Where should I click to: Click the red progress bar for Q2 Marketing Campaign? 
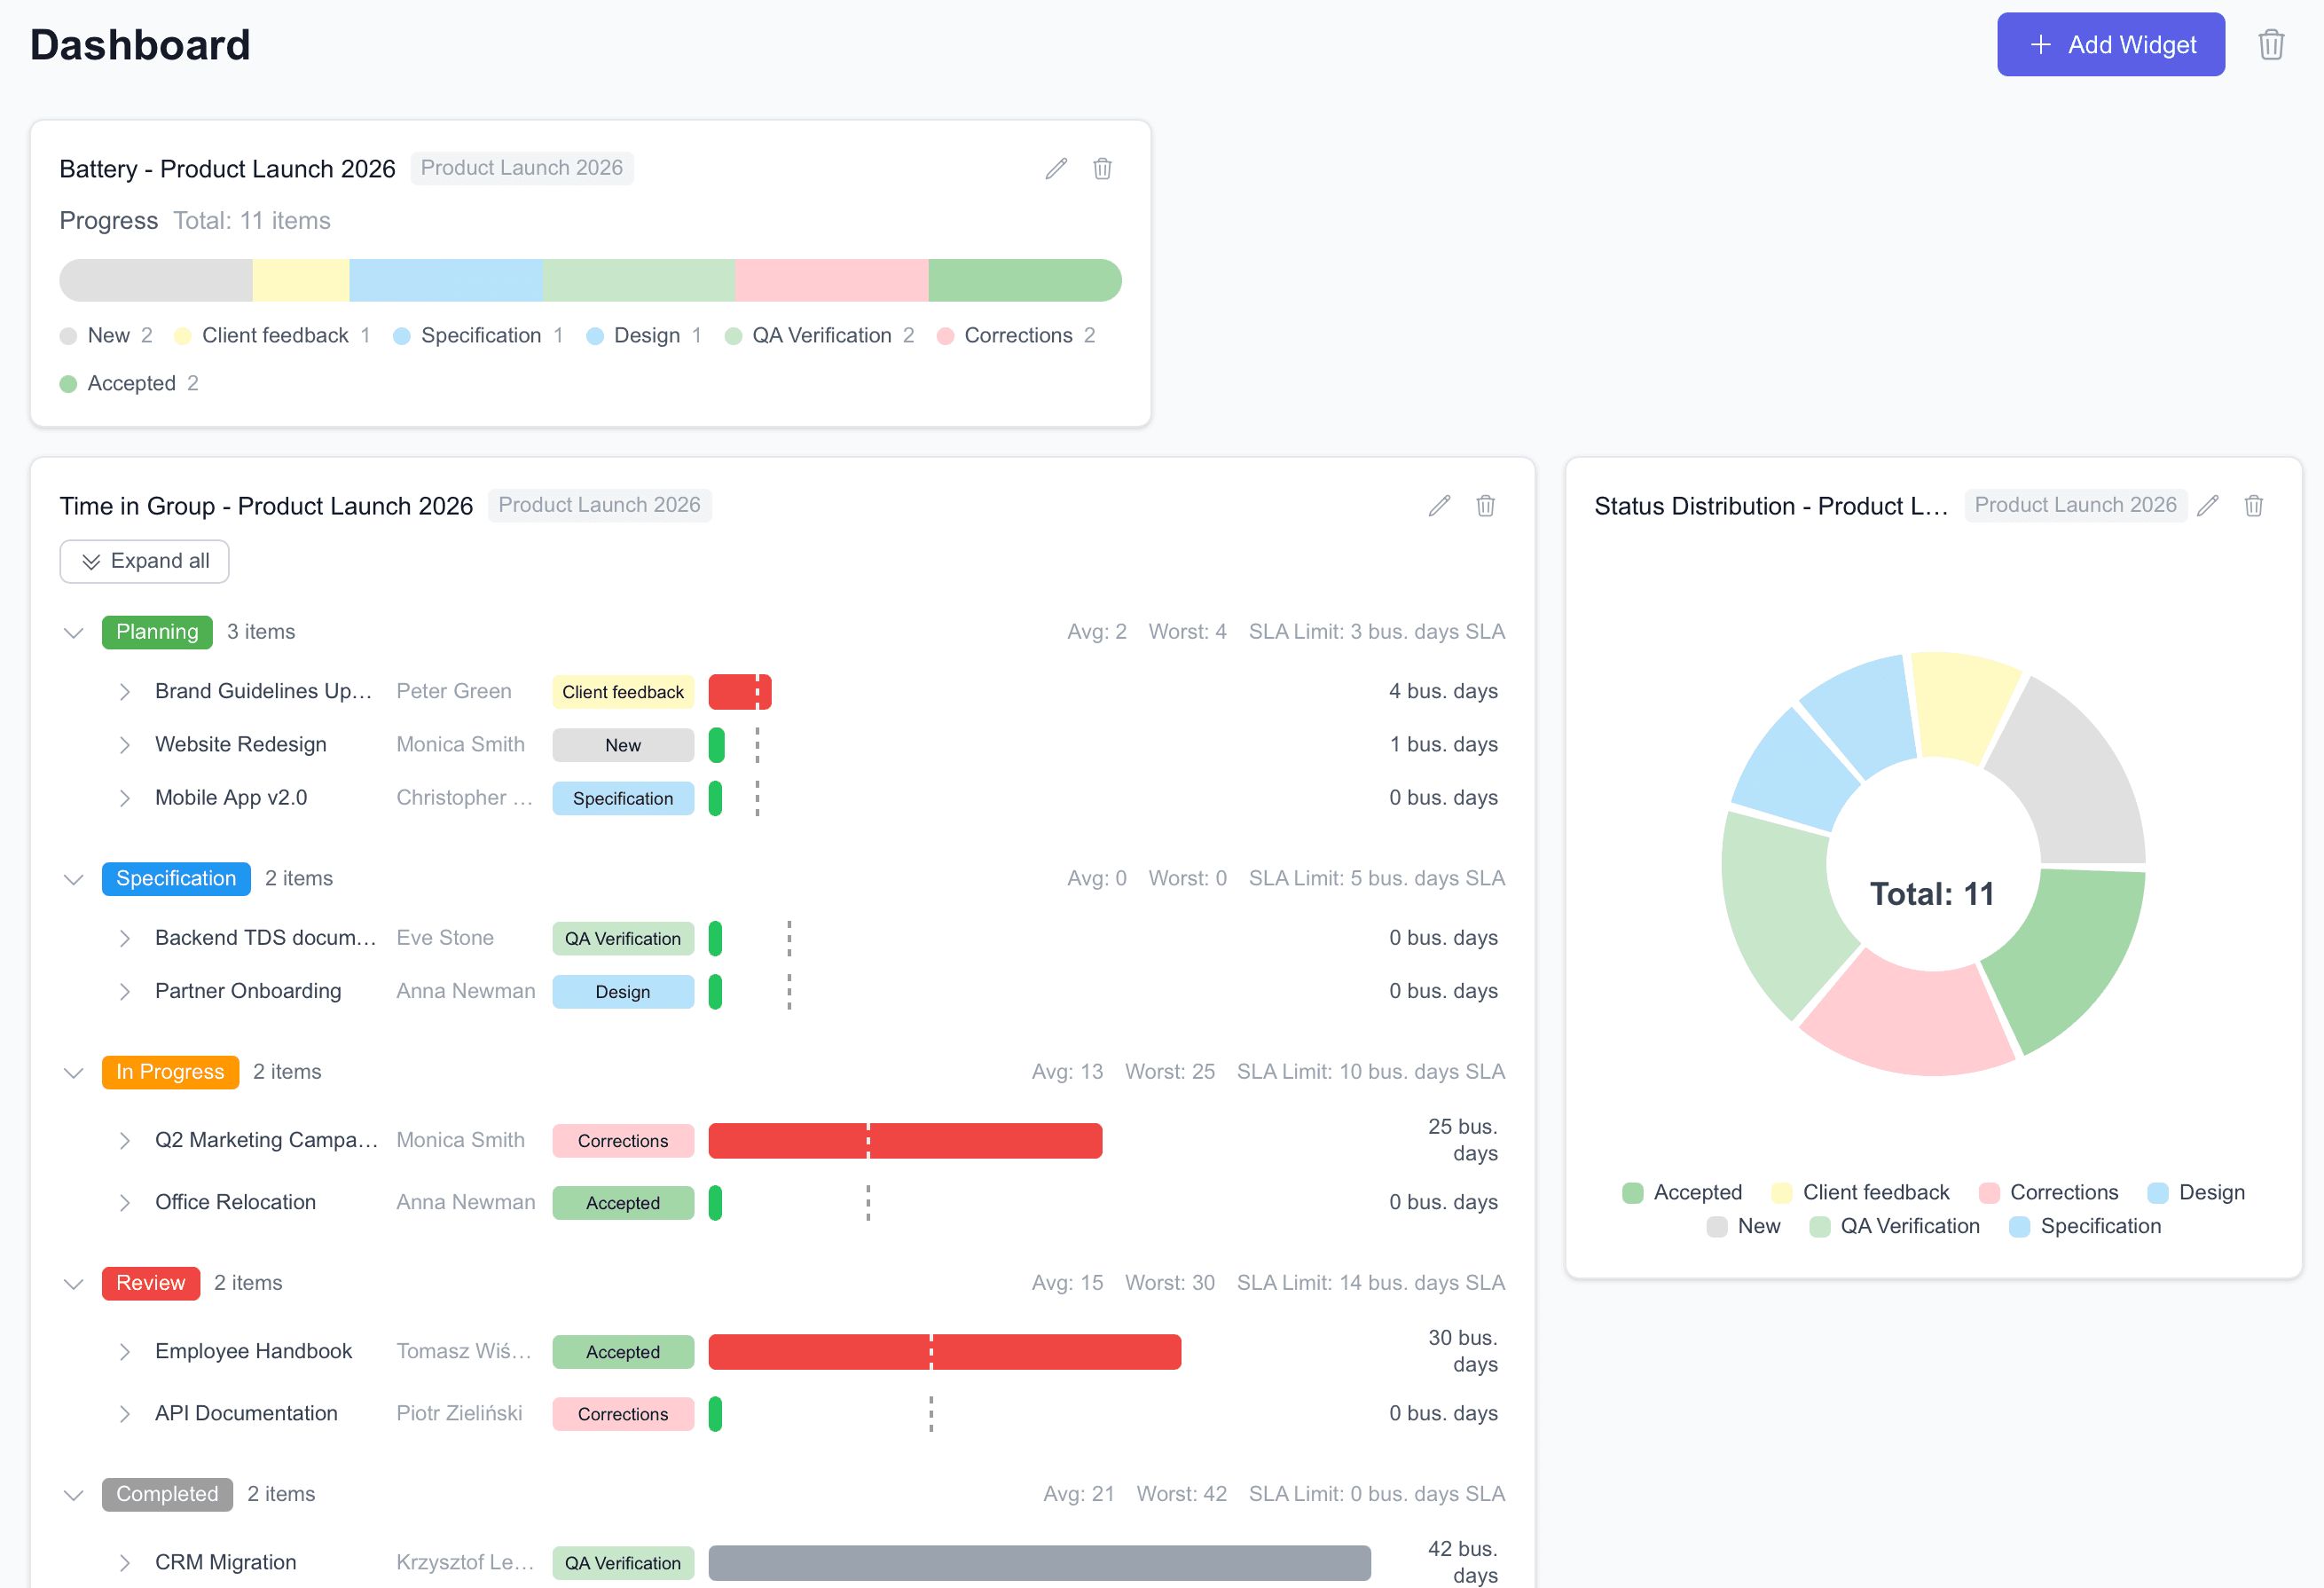[x=905, y=1140]
